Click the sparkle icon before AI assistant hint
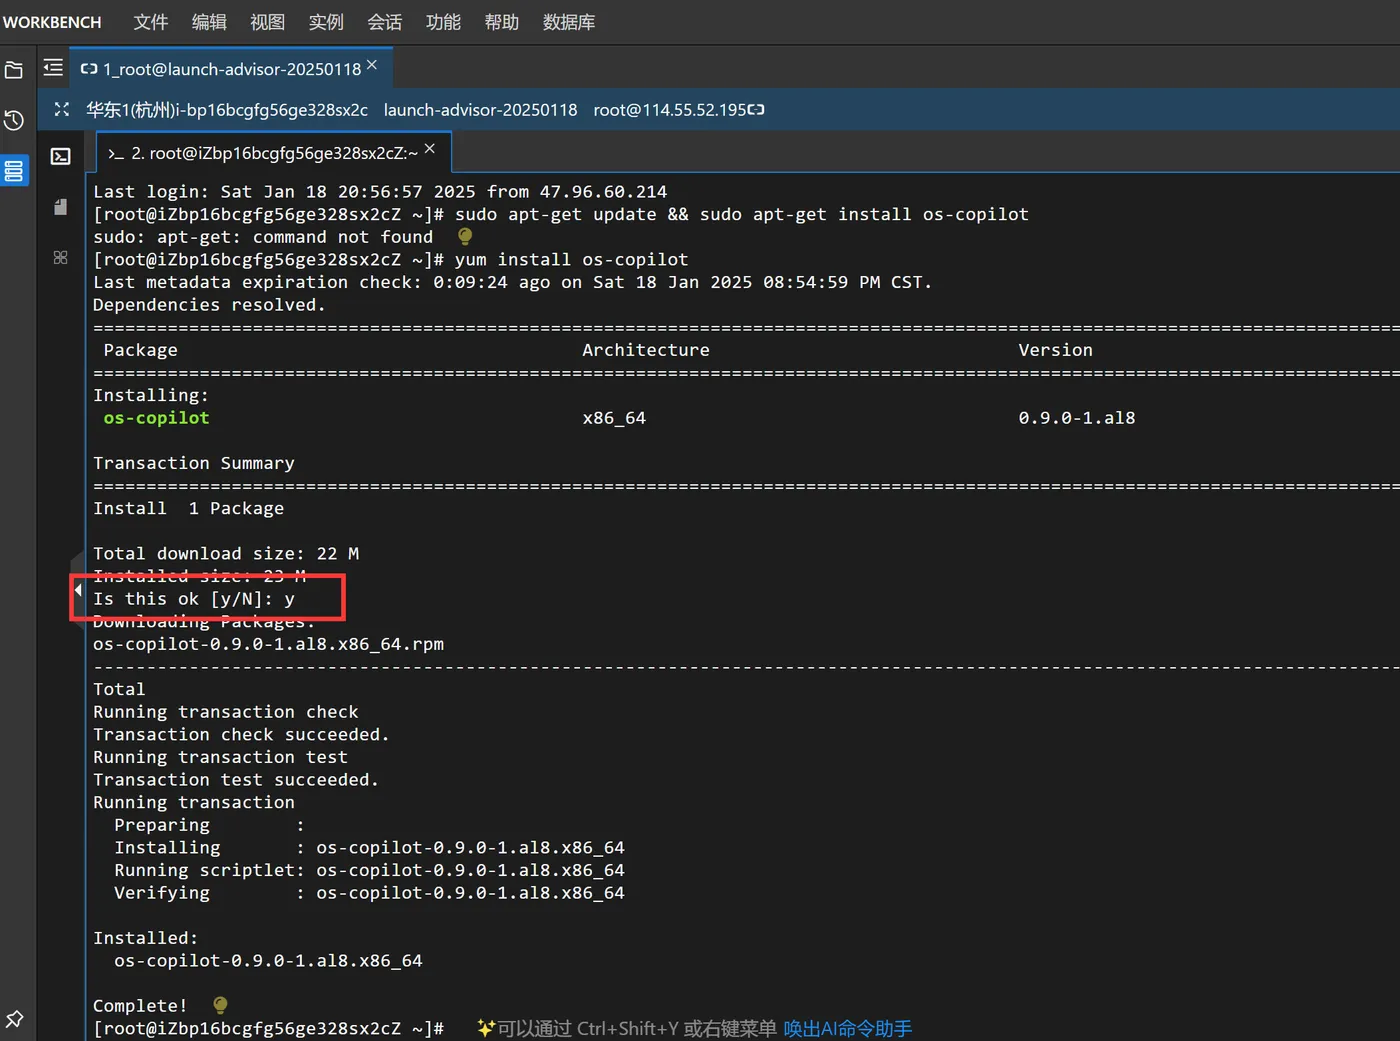Screen dimensions: 1400x1041 pyautogui.click(x=486, y=1028)
